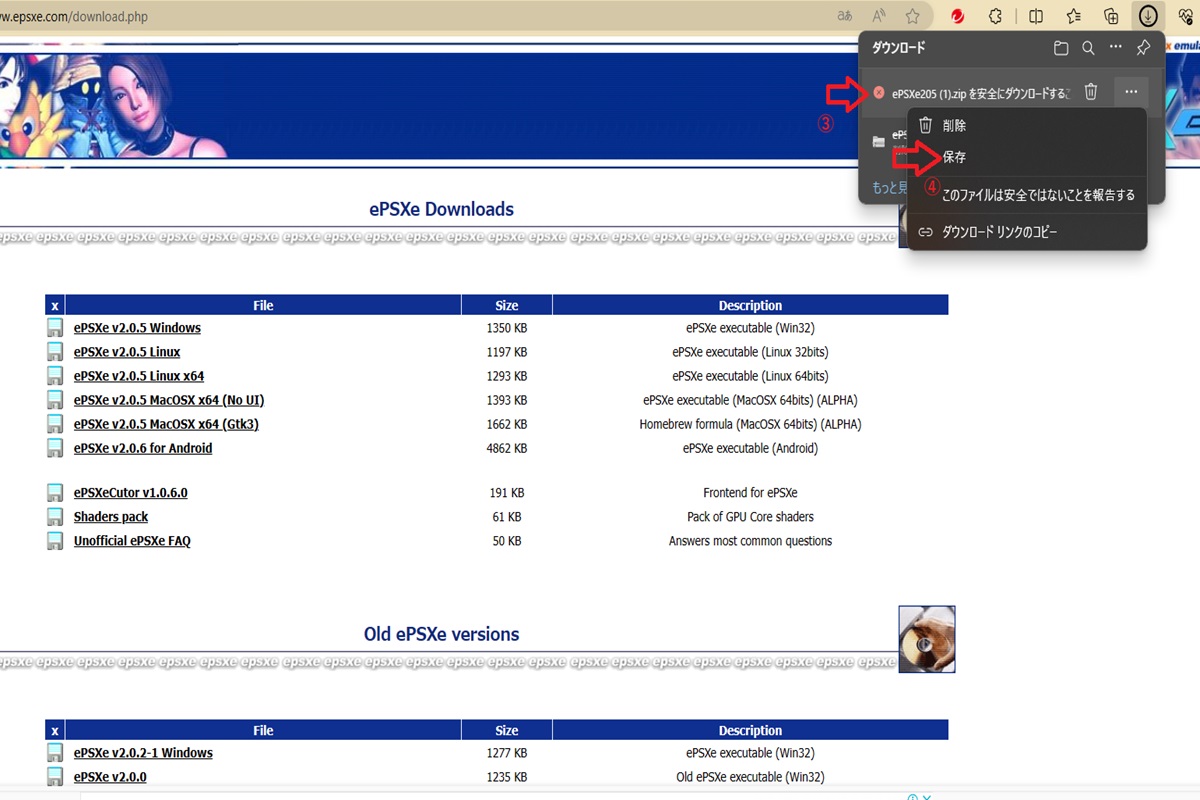Select 削除 from the context menu
This screenshot has height=800, width=1200.
pos(954,126)
